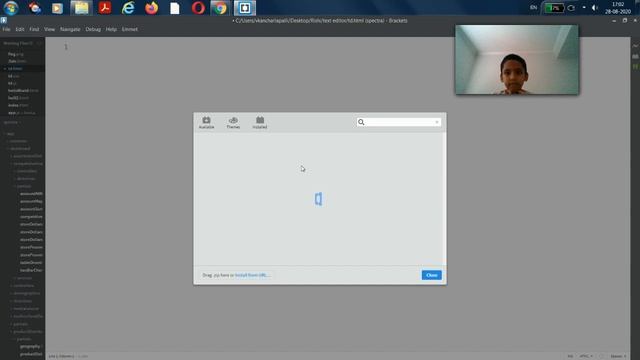Open the Emmet menu
This screenshot has height=360, width=640.
130,29
